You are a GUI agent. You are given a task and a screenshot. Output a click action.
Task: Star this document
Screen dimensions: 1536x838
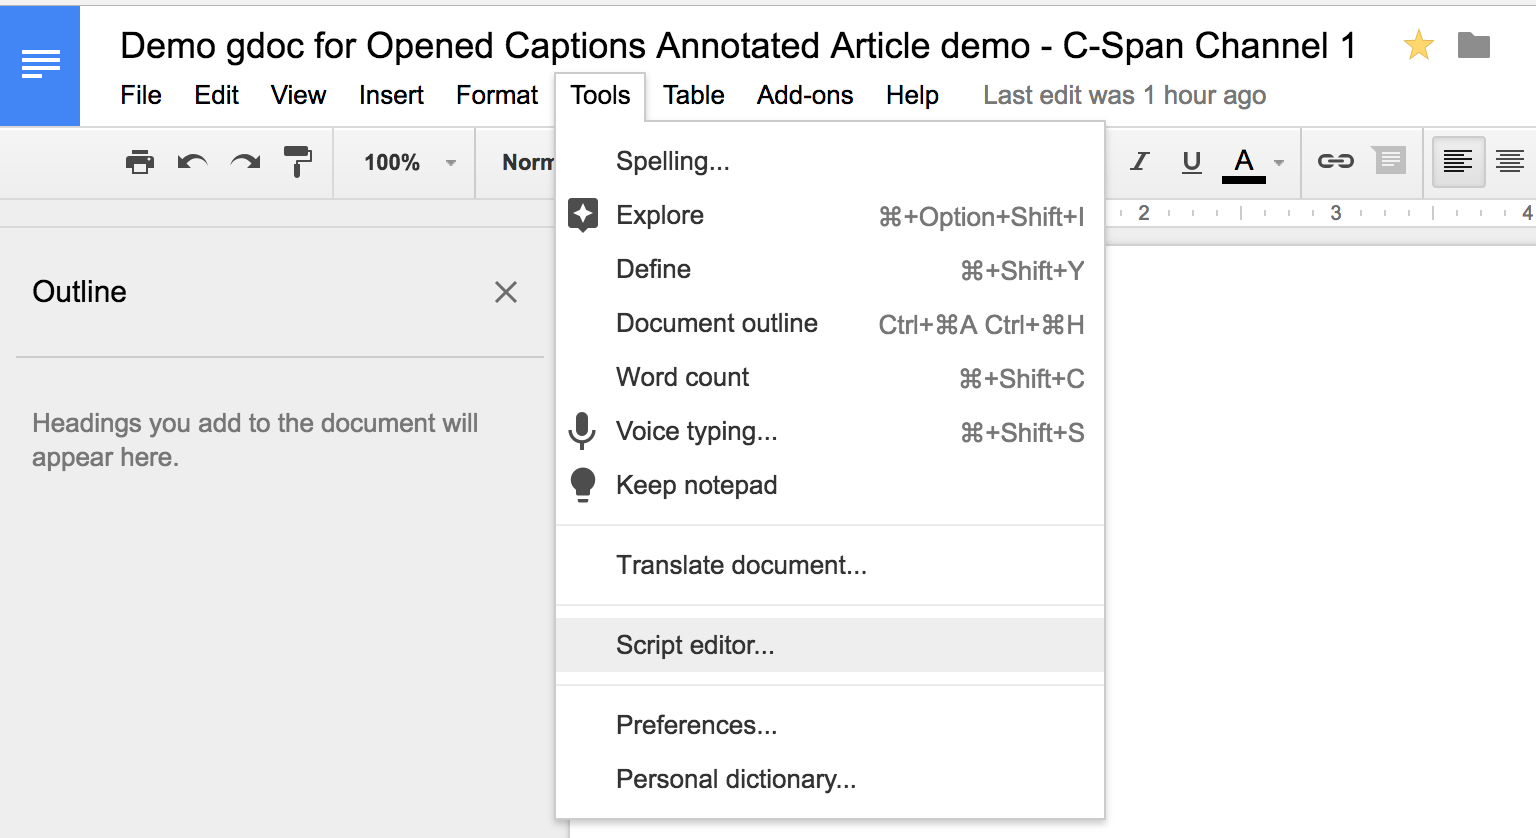[x=1418, y=45]
